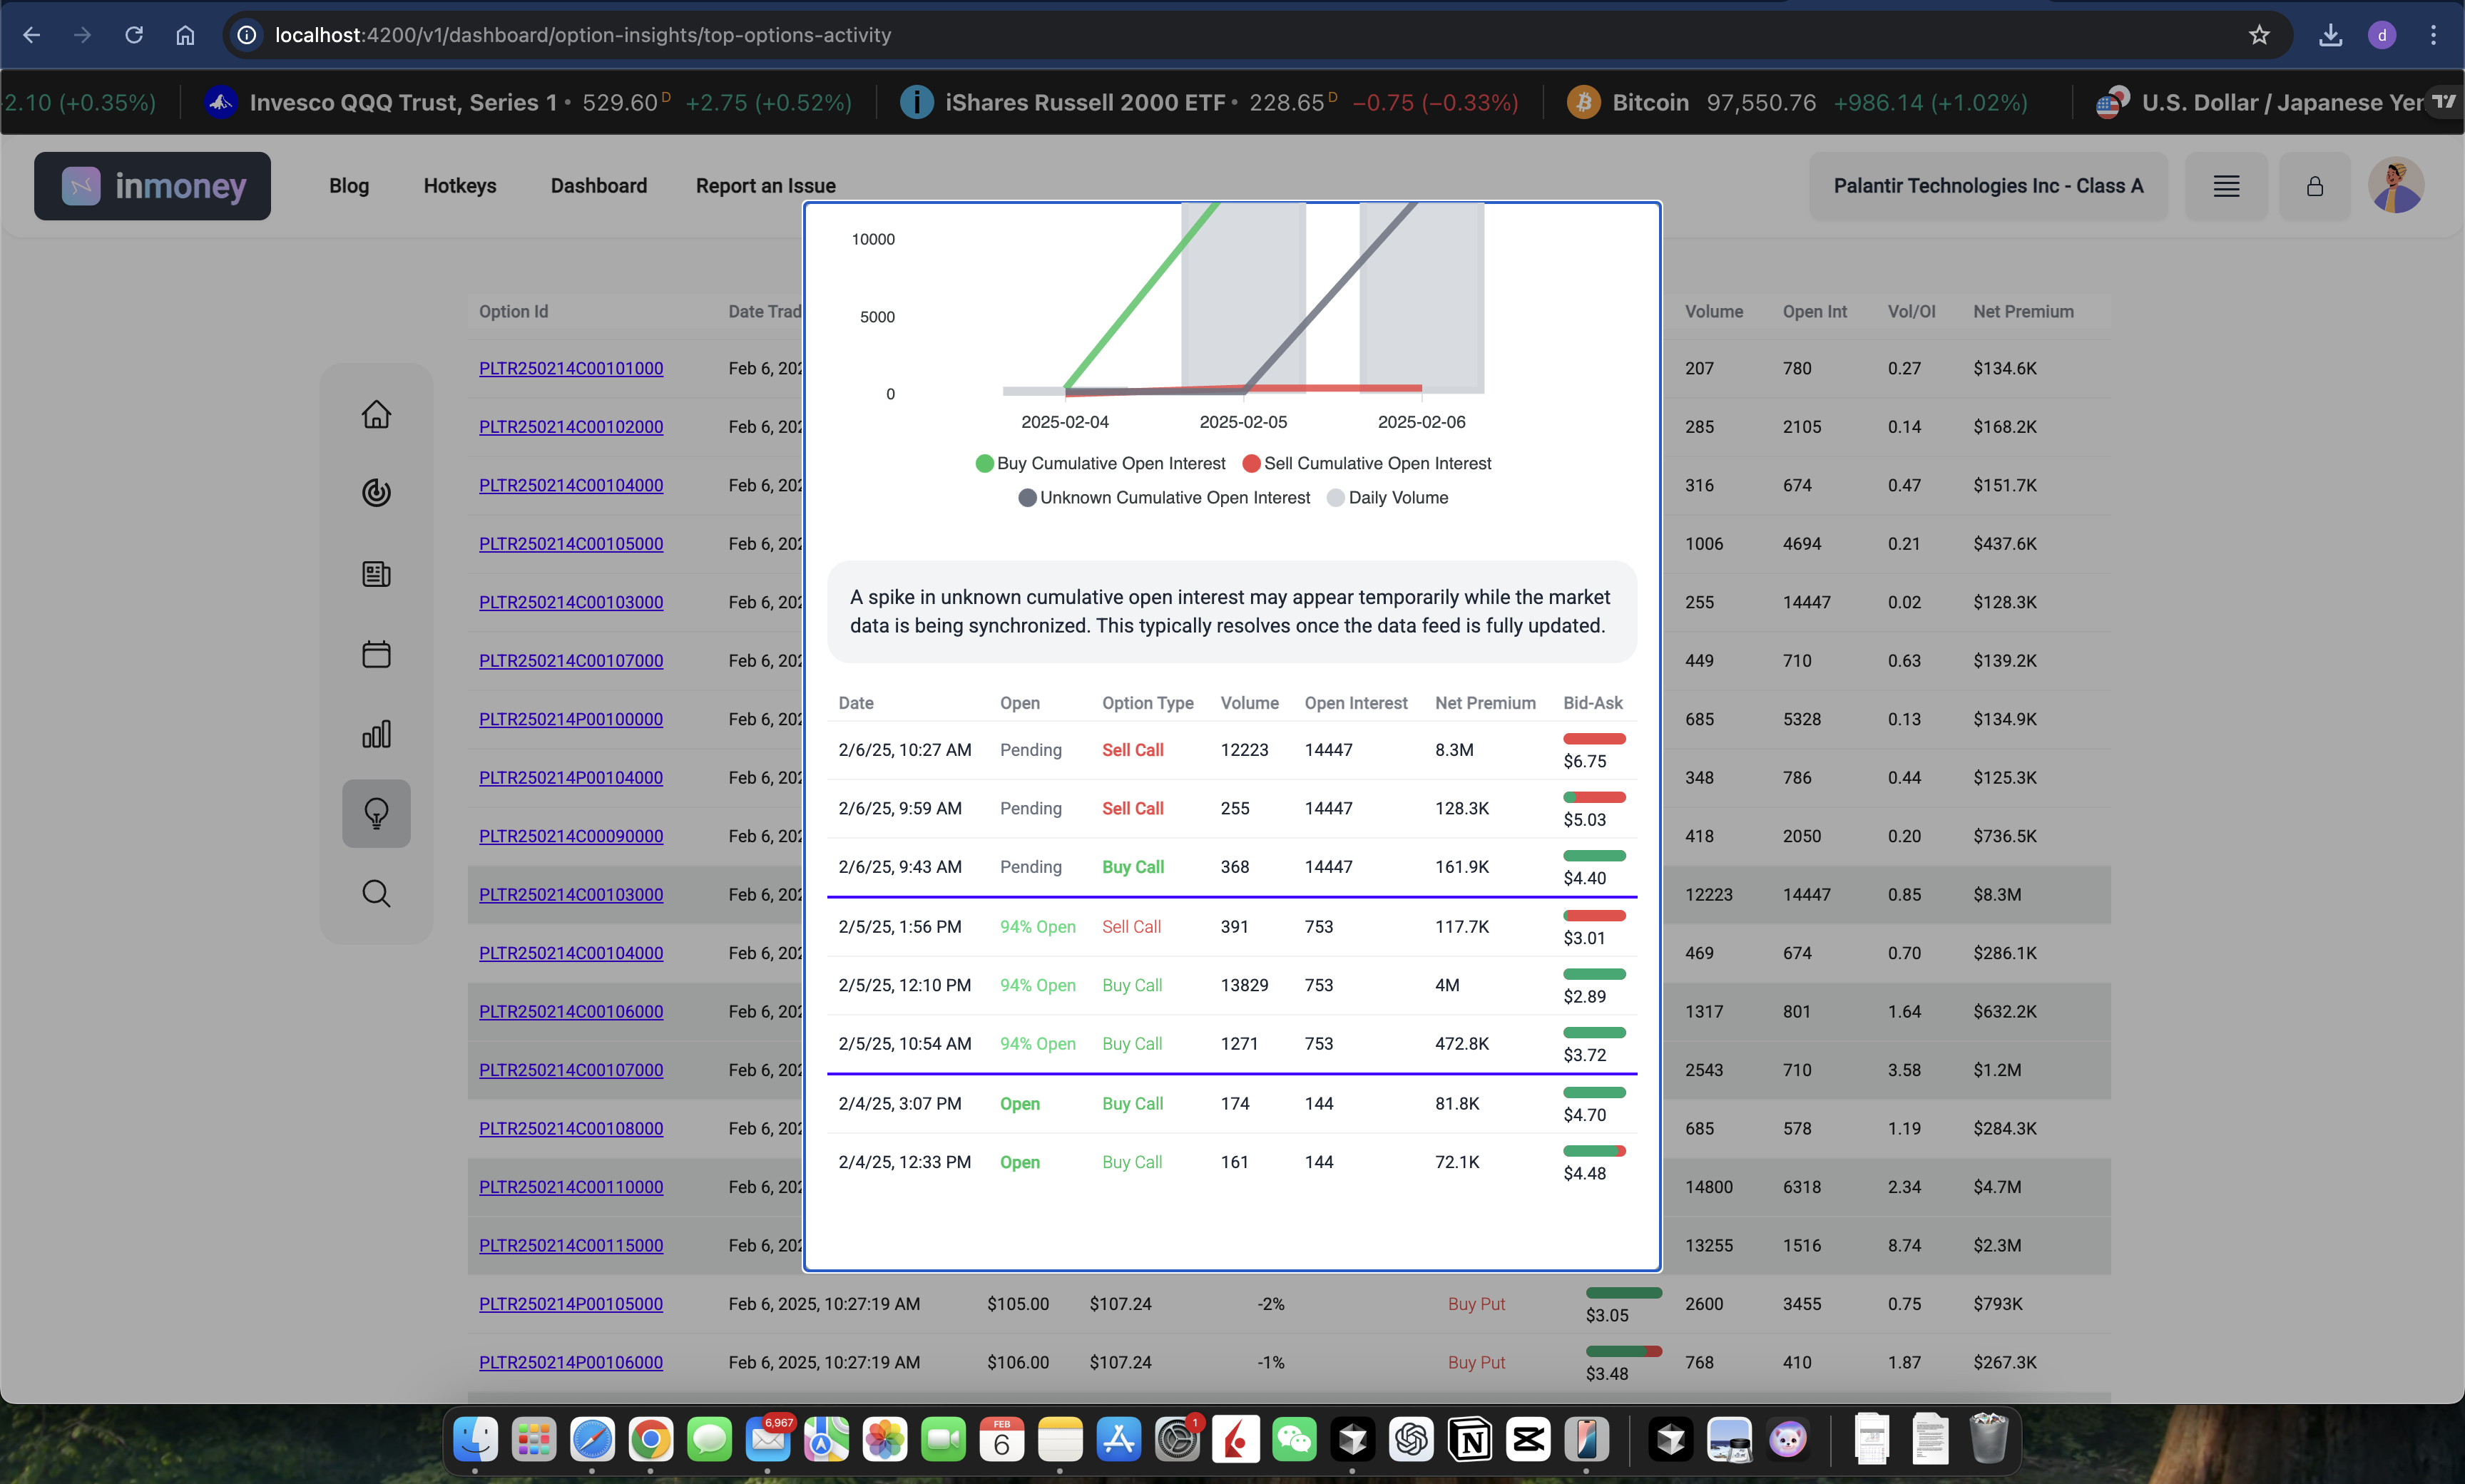2465x1484 pixels.
Task: Toggle Sell Cumulative Open Interest legend
Action: 1366,463
